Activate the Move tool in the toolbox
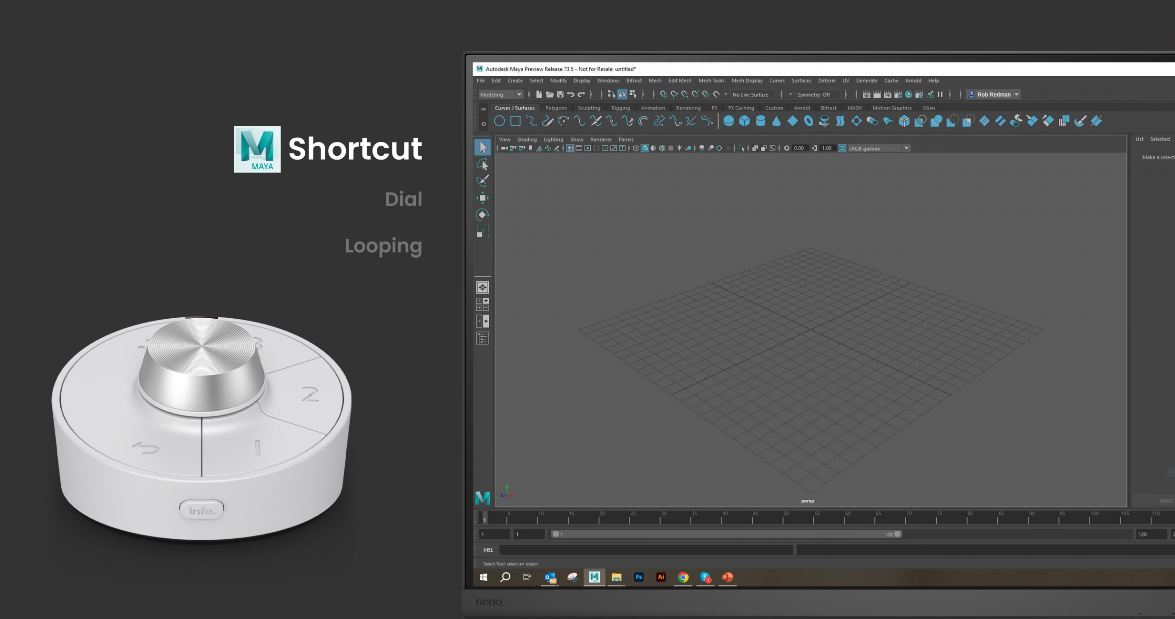This screenshot has width=1175, height=619. [x=483, y=198]
